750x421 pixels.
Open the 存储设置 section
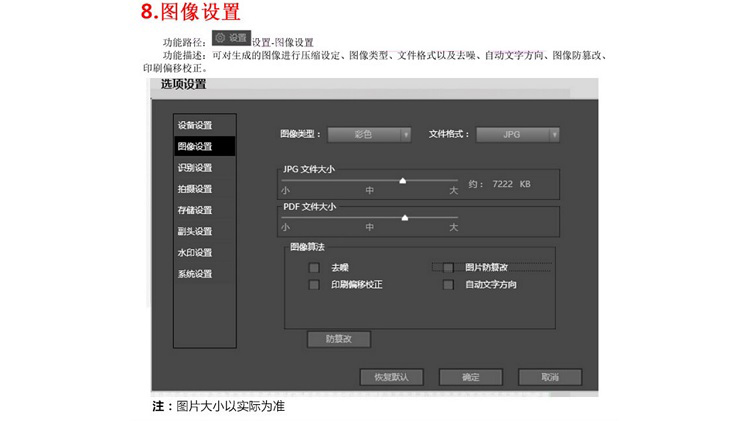pos(205,210)
